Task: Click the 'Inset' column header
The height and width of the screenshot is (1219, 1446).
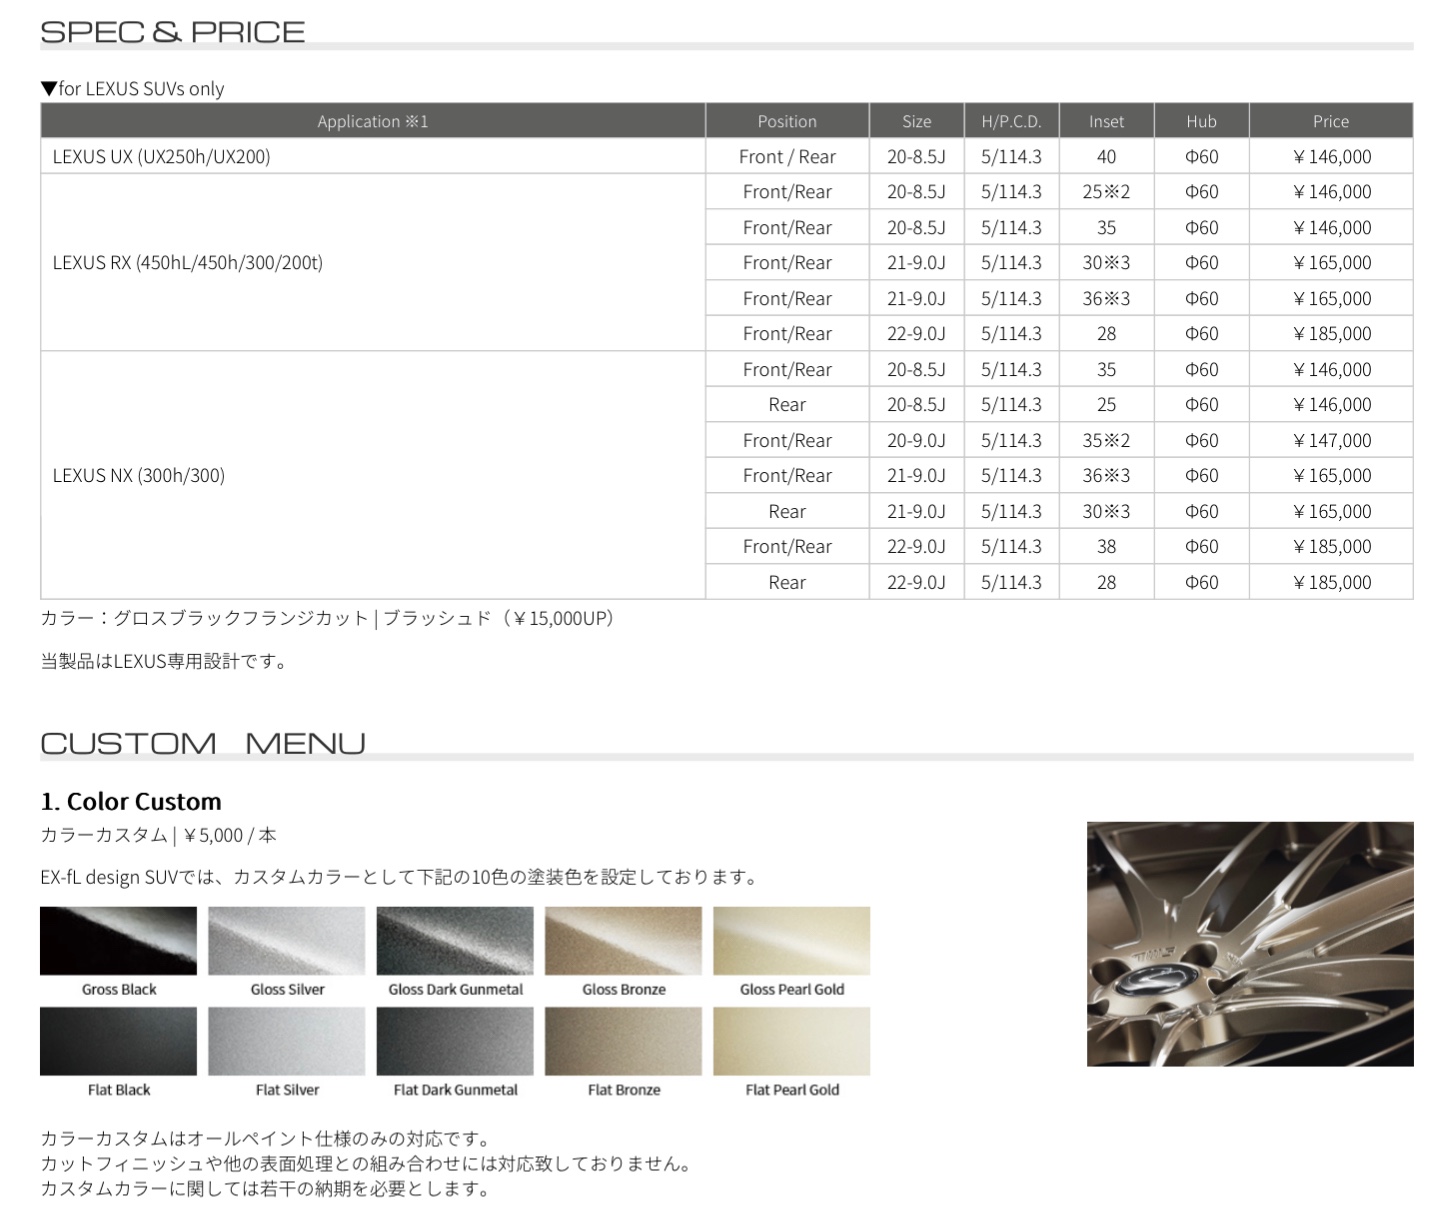Action: tap(1106, 121)
